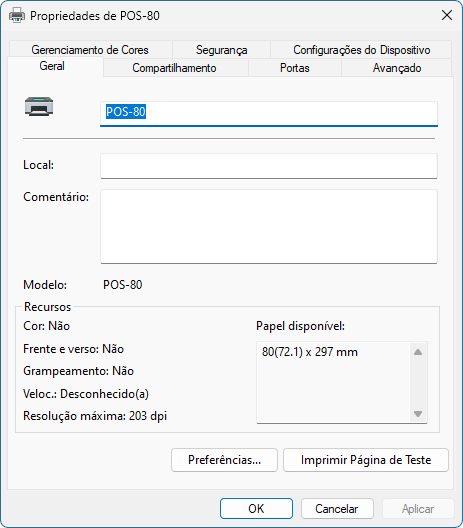The image size is (463, 528).
Task: Close the Propriedades de POS-80 dialog
Action: [447, 15]
